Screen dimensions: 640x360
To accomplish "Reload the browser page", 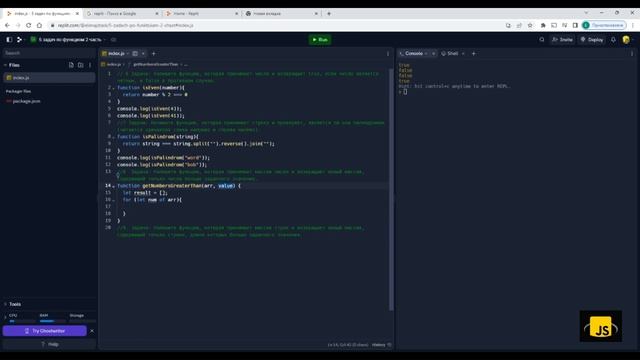I will coord(29,25).
